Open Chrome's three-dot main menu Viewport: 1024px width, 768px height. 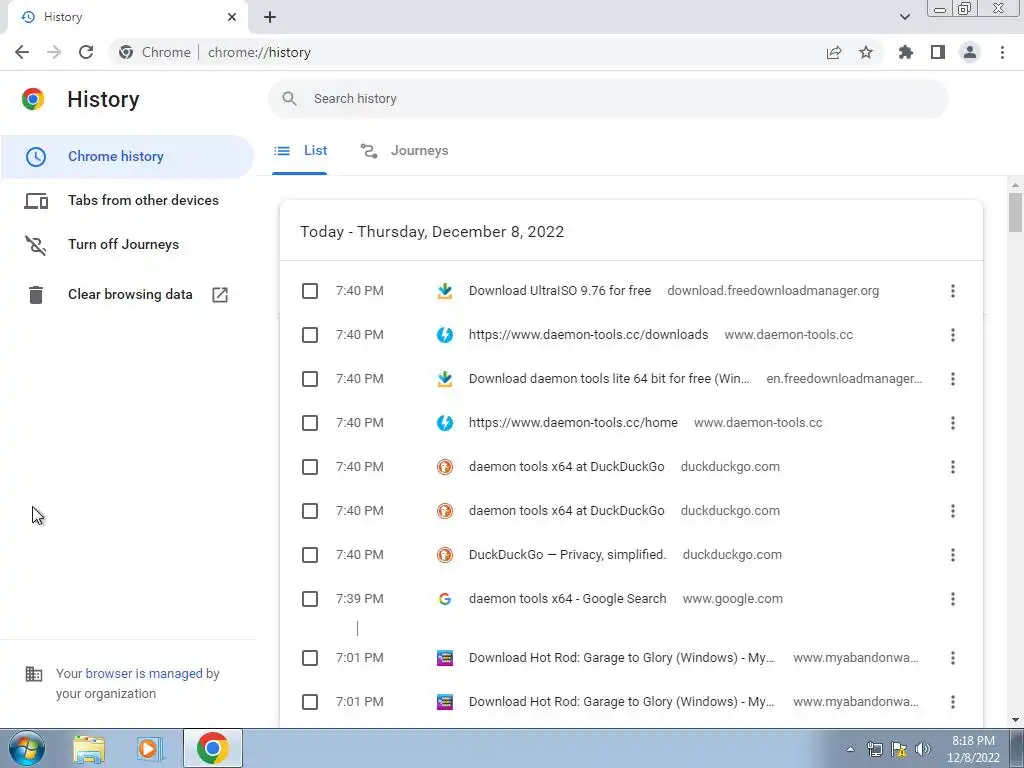1002,52
